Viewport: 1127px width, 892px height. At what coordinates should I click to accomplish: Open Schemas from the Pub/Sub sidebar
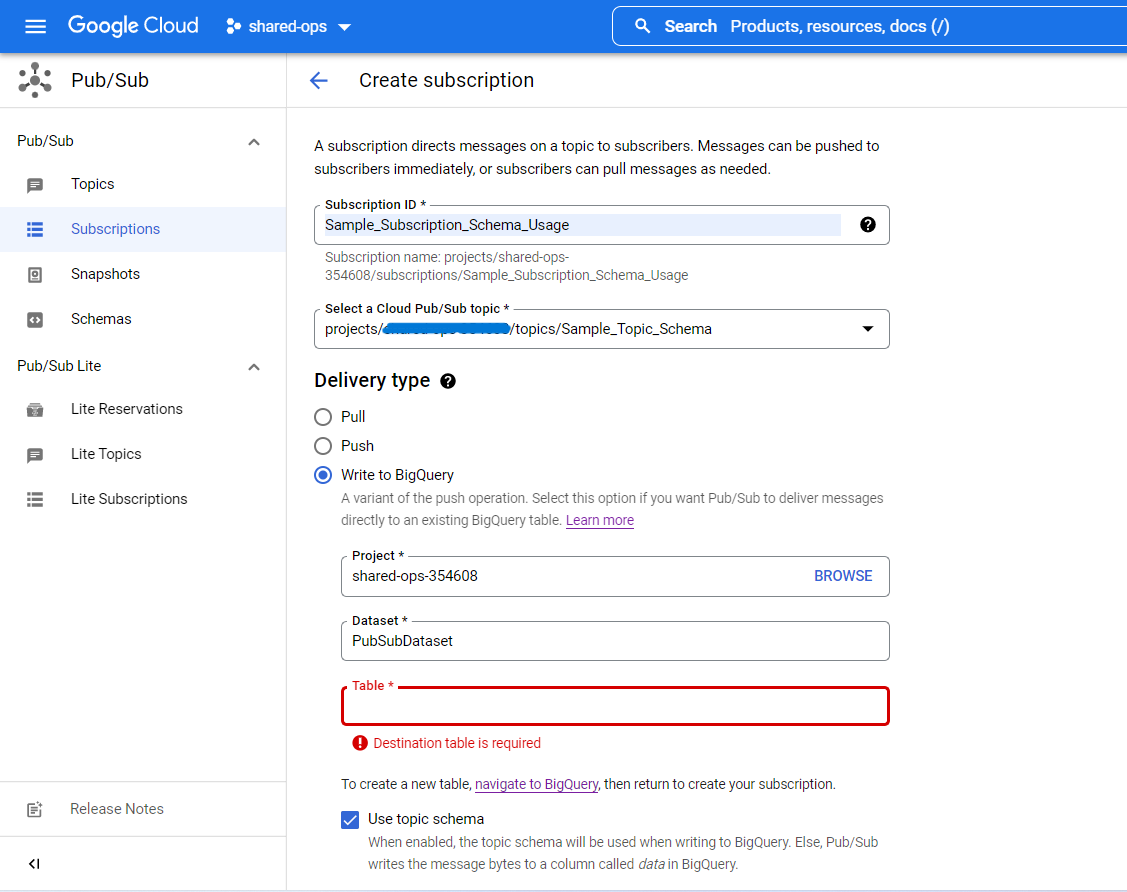(x=100, y=318)
